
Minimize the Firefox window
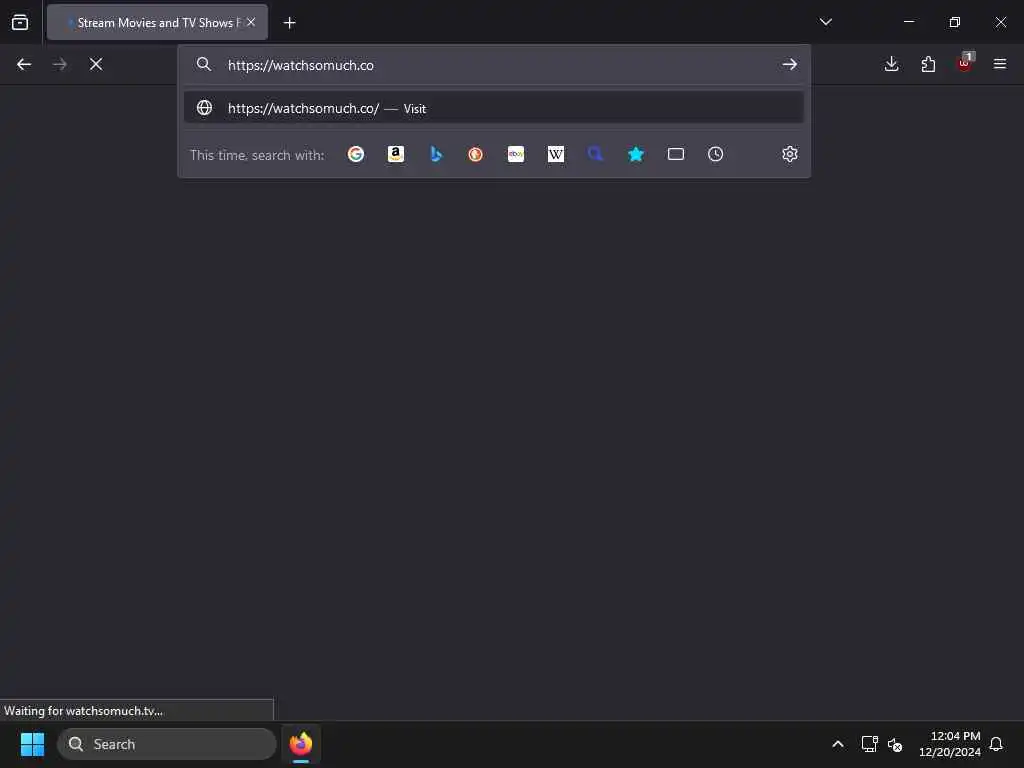(x=908, y=22)
